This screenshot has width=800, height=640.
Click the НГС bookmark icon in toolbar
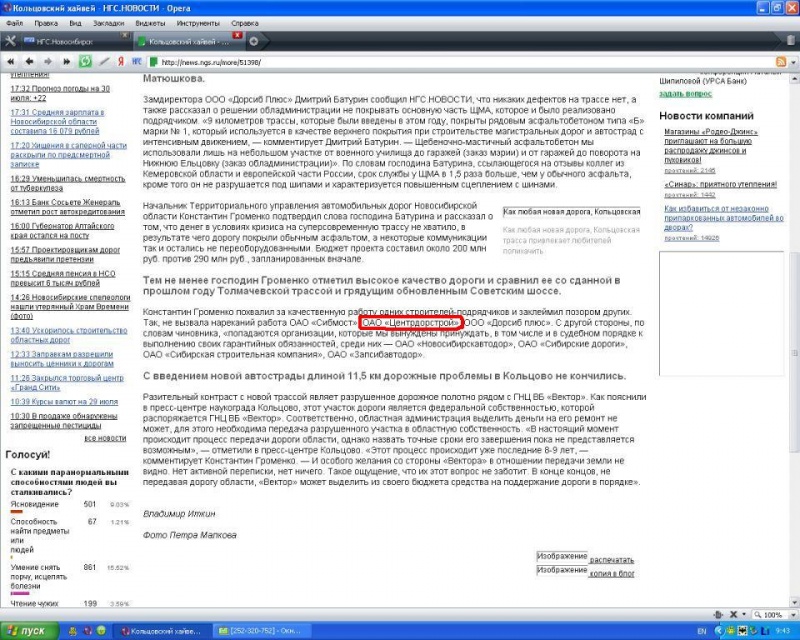tap(137, 61)
